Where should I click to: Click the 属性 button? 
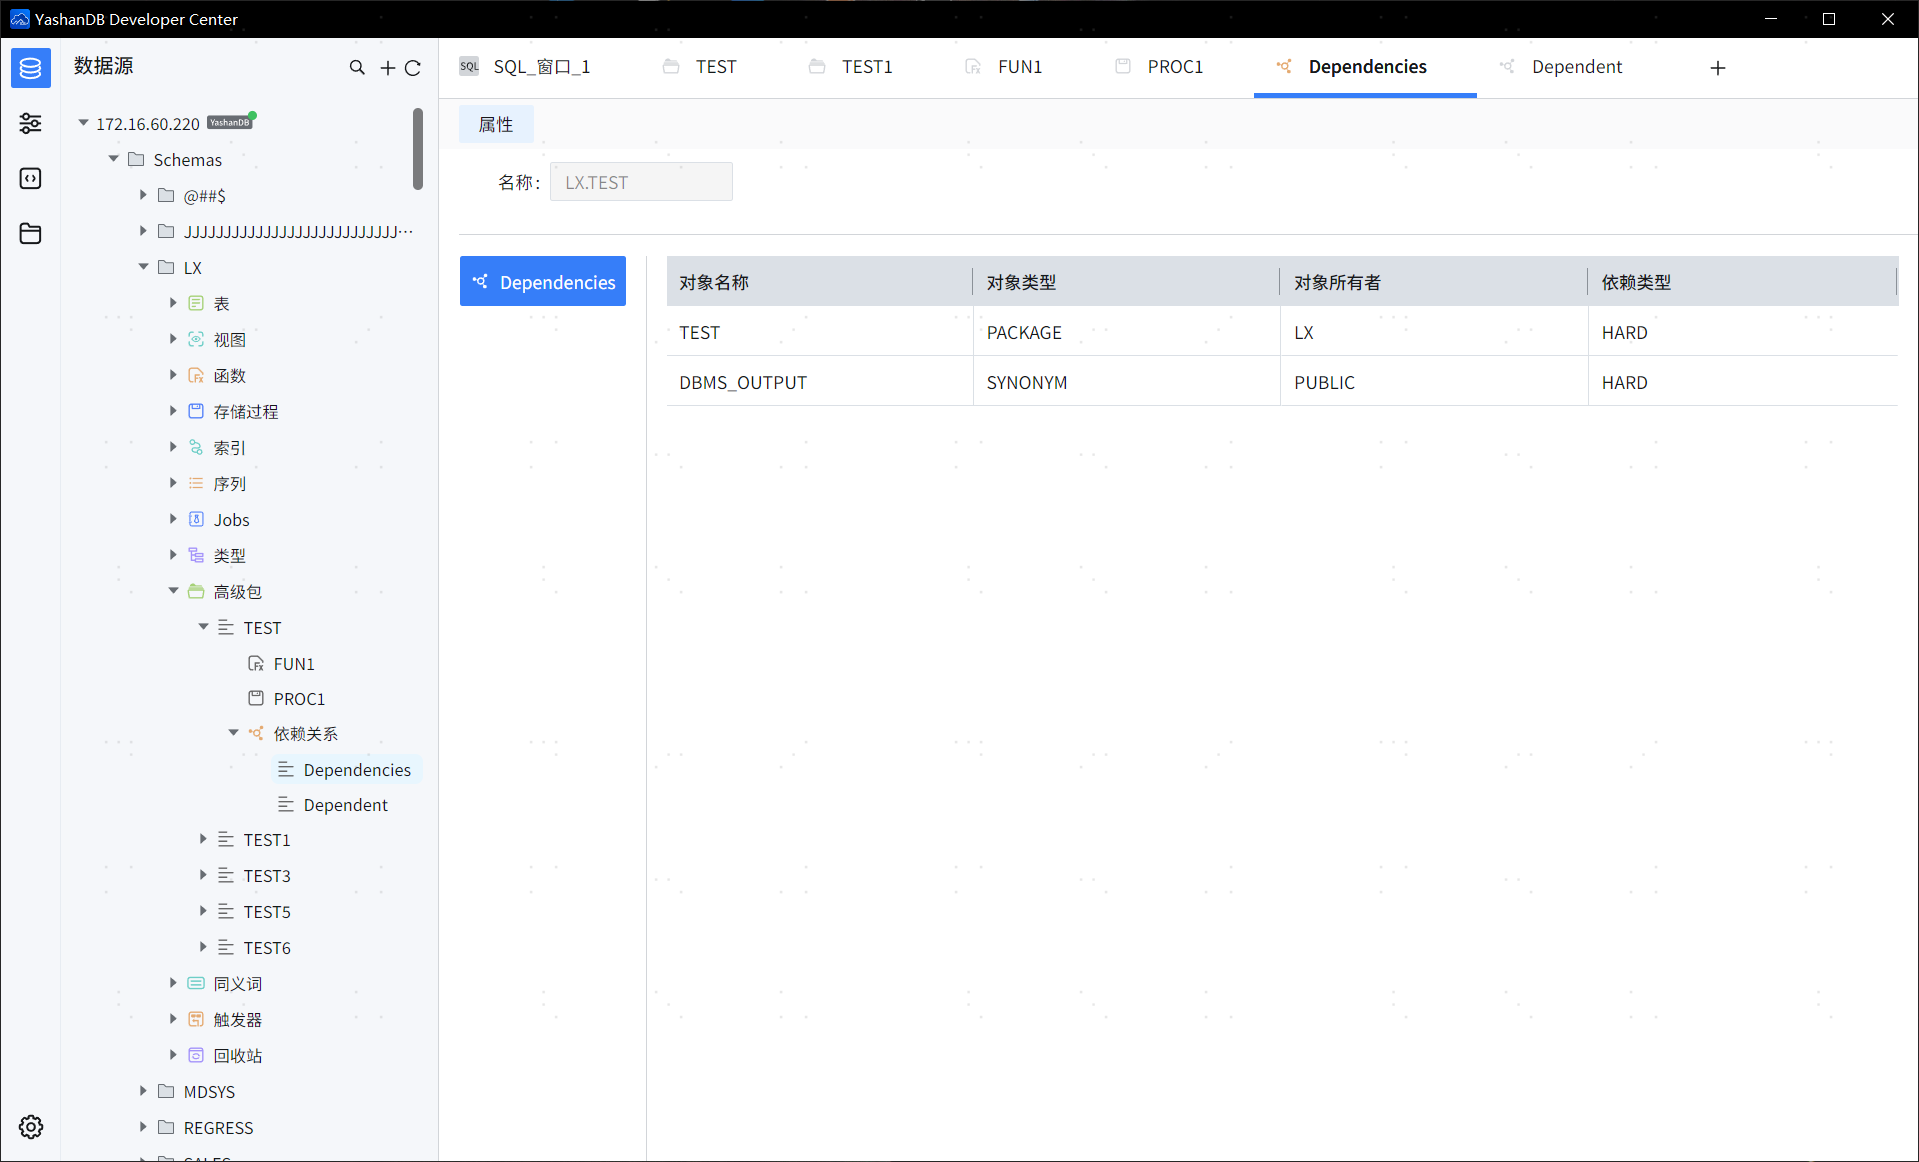(496, 124)
